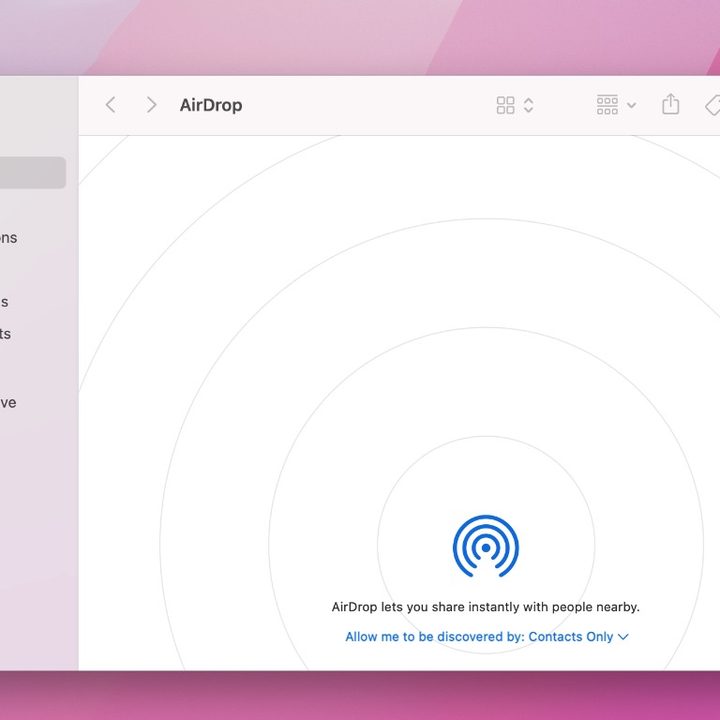The width and height of the screenshot is (720, 720).
Task: Open 'Allow me to be discovered by' menu
Action: click(x=487, y=636)
